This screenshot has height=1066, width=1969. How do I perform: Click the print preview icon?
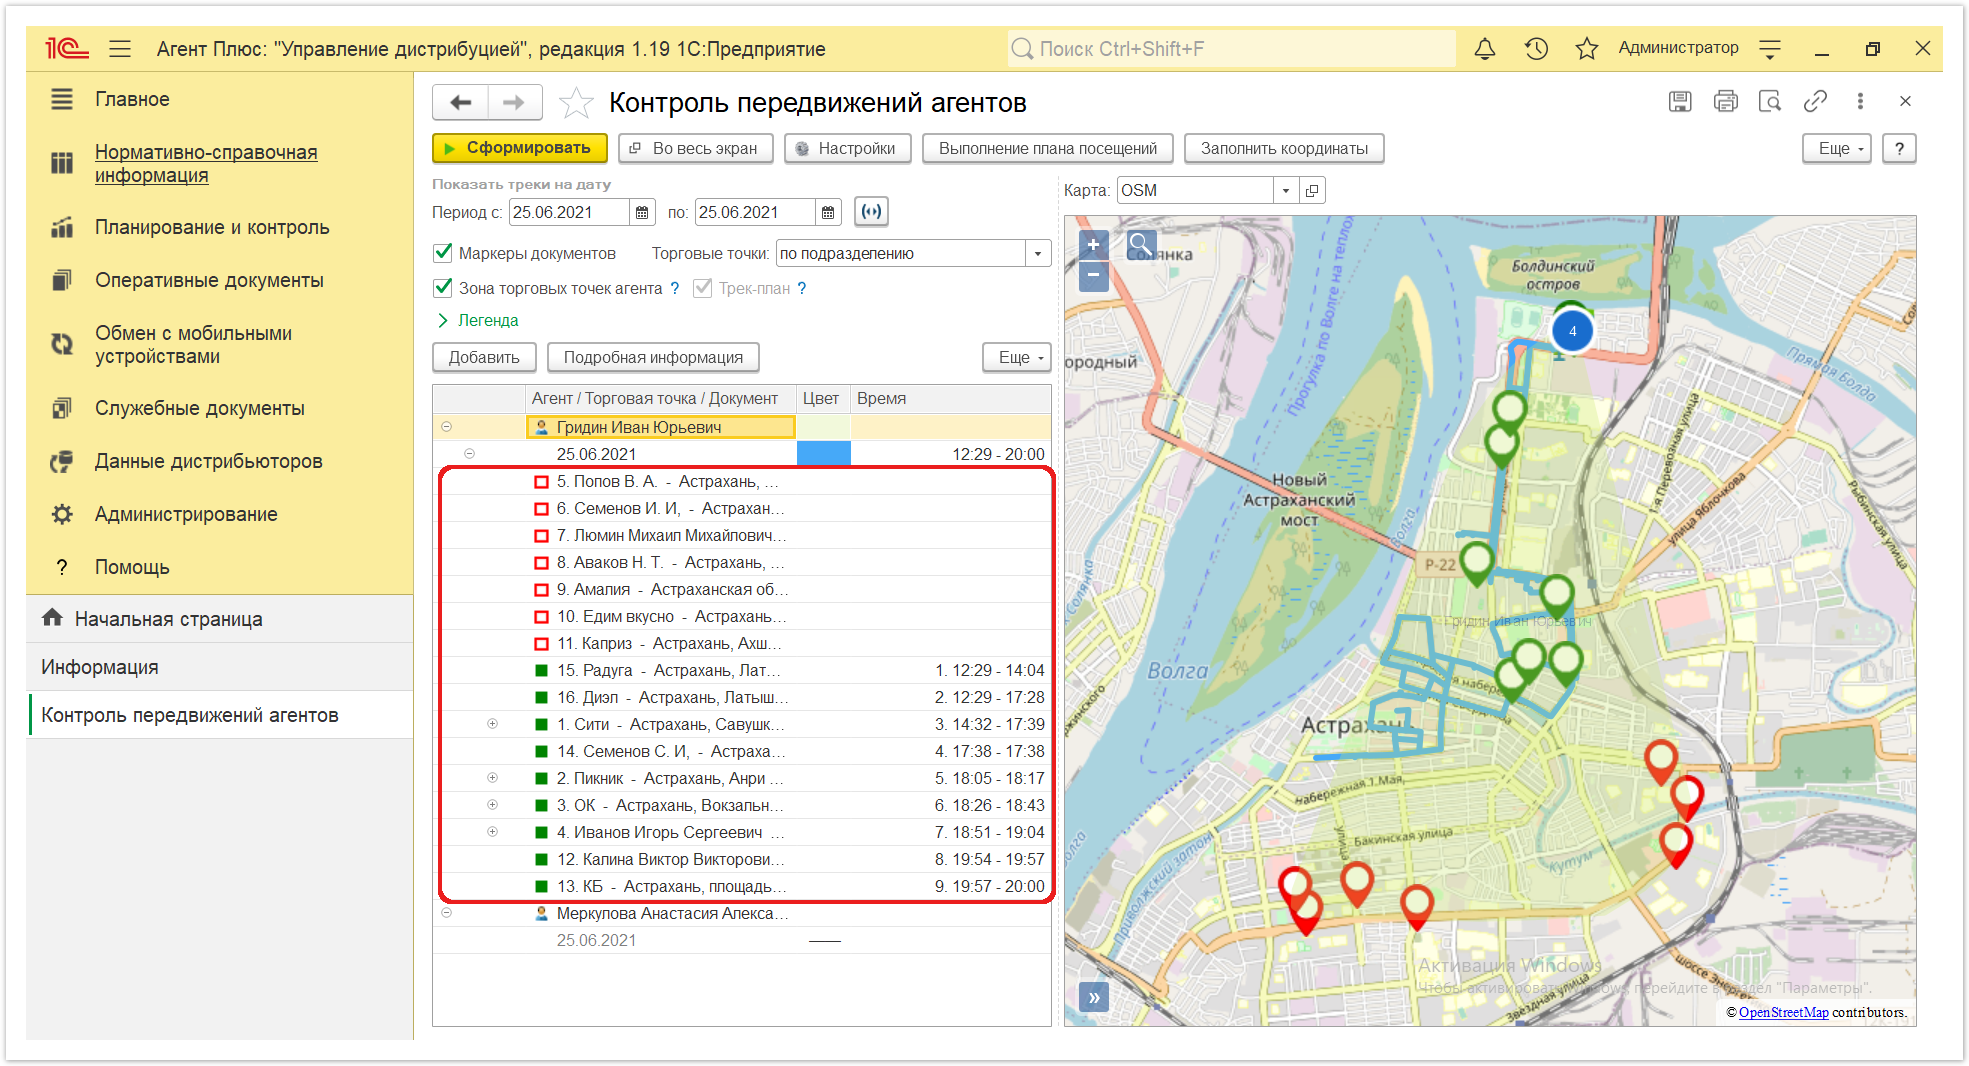1770,101
